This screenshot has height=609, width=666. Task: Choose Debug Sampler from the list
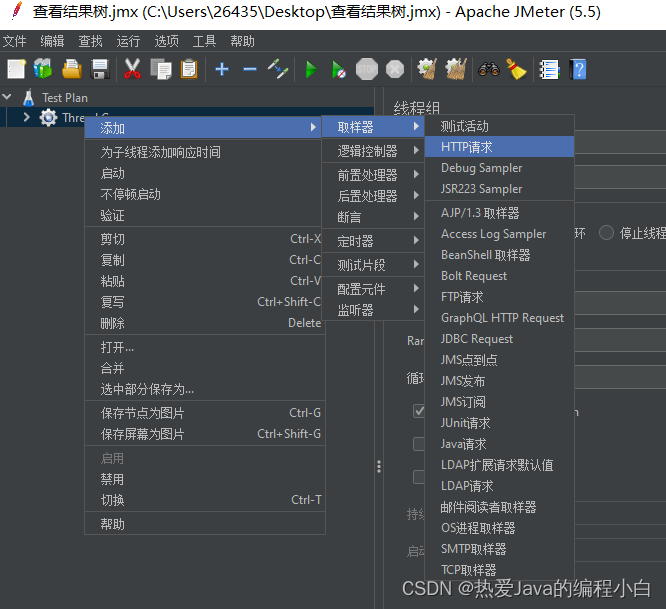click(x=500, y=168)
